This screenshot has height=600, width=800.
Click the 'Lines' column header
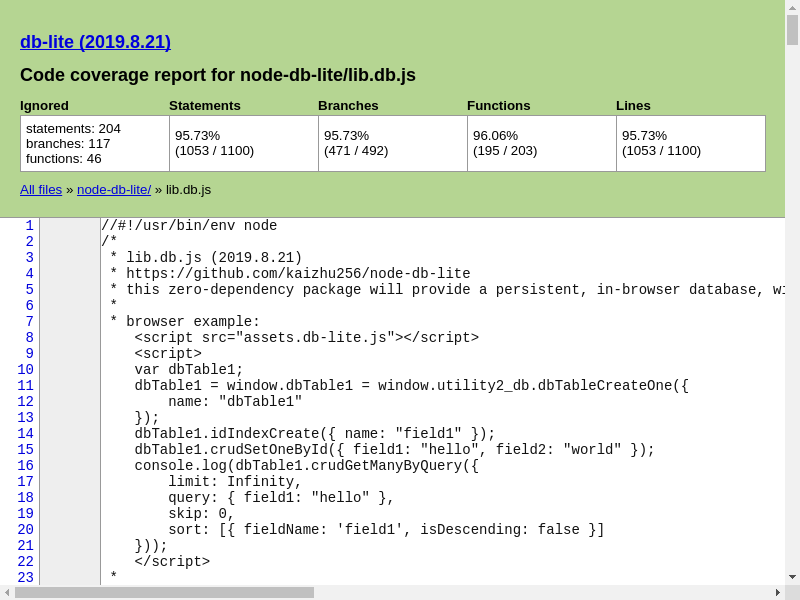633,106
